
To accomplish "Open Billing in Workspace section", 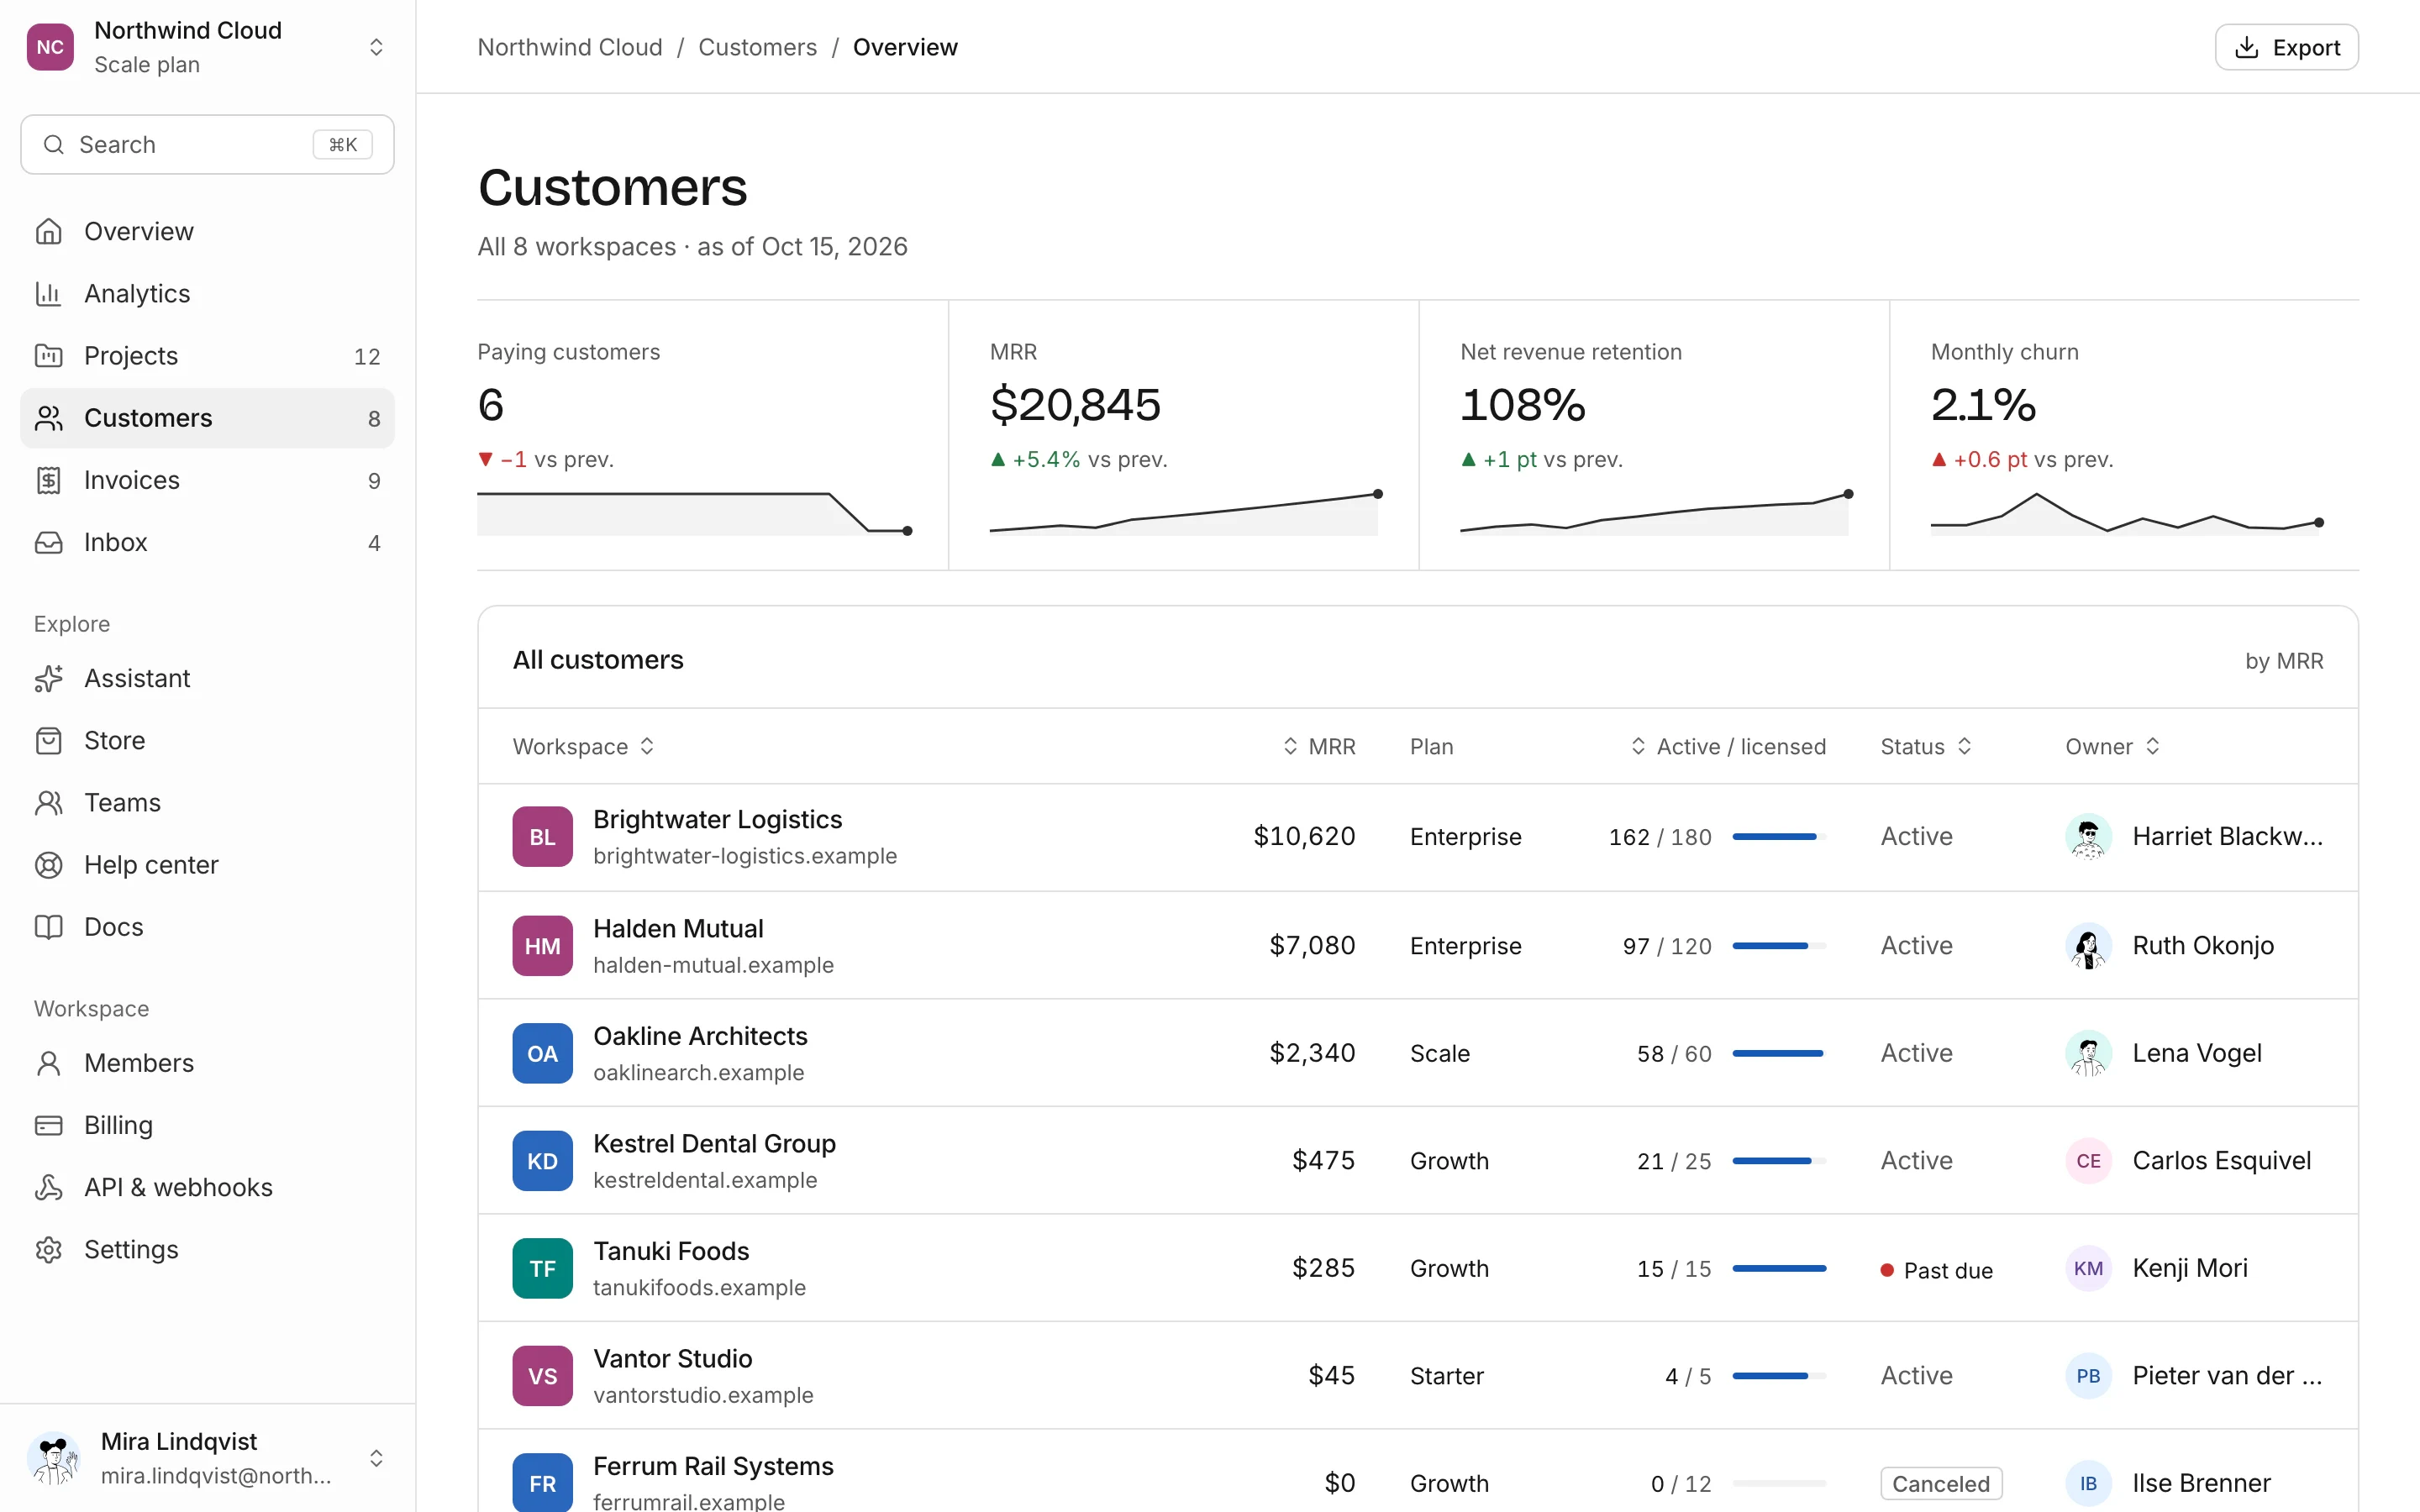I will tap(207, 1125).
